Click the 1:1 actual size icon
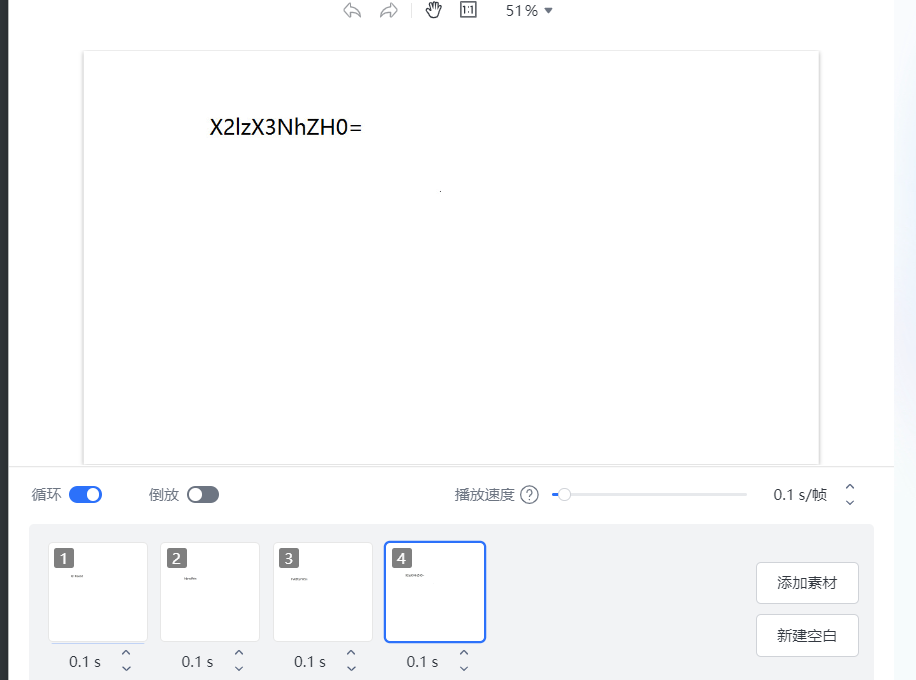 (469, 10)
